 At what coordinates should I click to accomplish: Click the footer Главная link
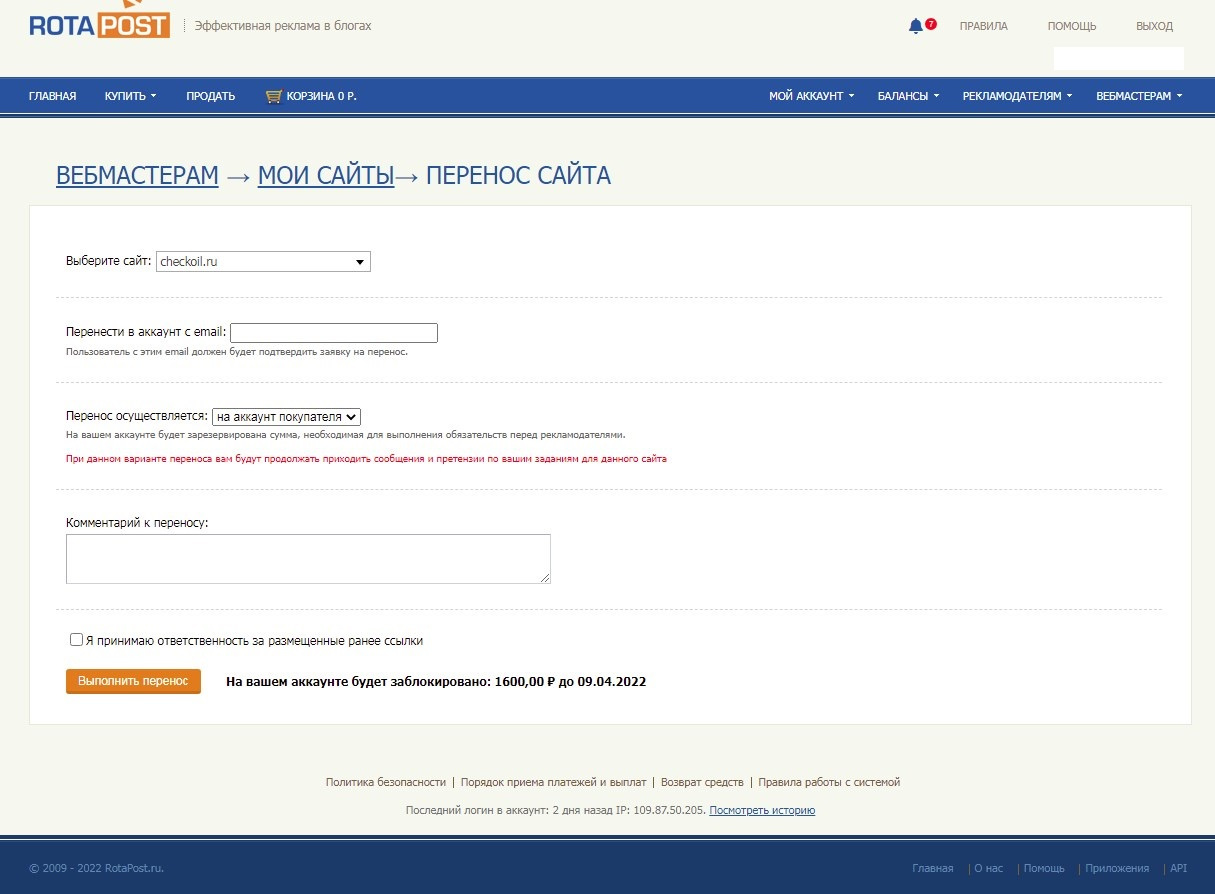[933, 868]
